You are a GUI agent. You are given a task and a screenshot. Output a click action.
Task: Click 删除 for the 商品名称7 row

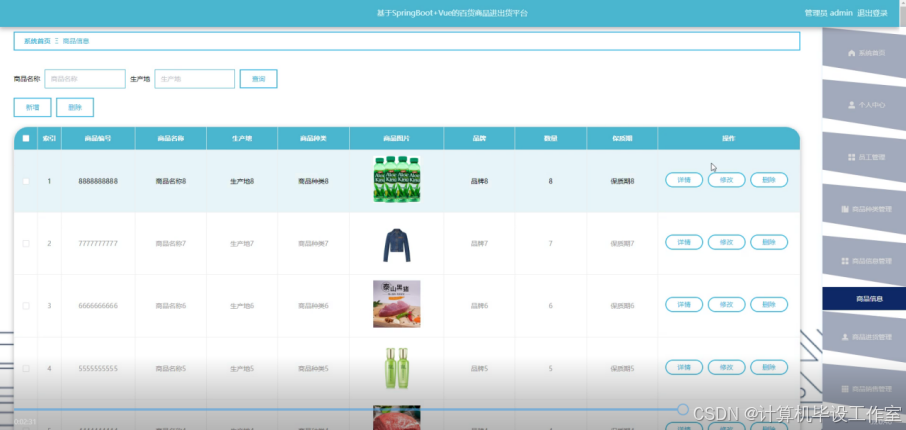[769, 242]
